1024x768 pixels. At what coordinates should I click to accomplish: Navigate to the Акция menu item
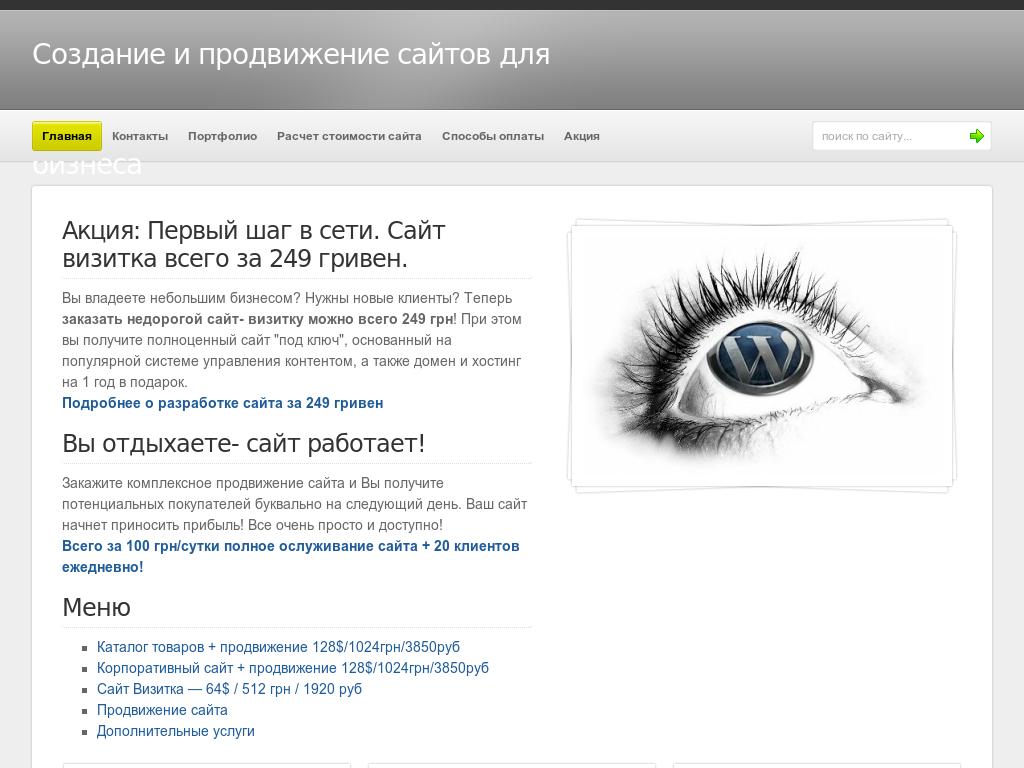pos(582,136)
